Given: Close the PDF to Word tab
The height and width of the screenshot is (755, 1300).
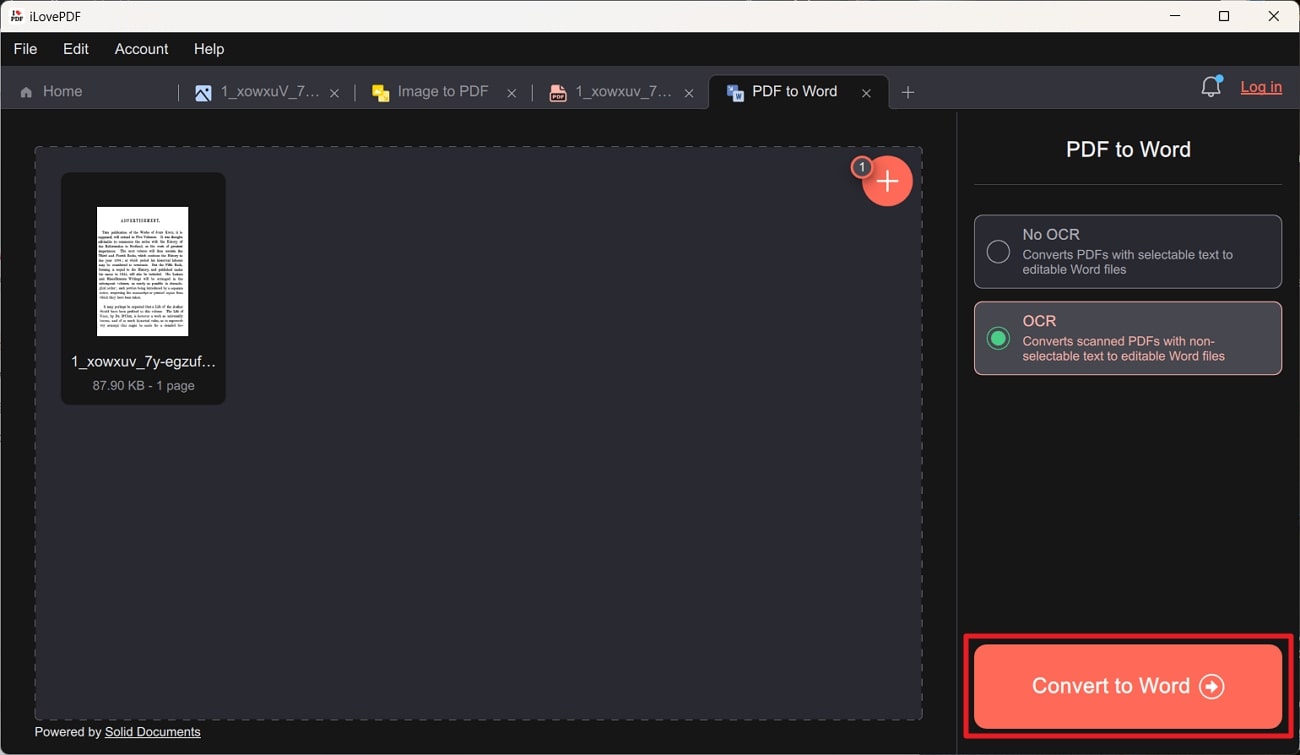Looking at the screenshot, I should point(866,93).
